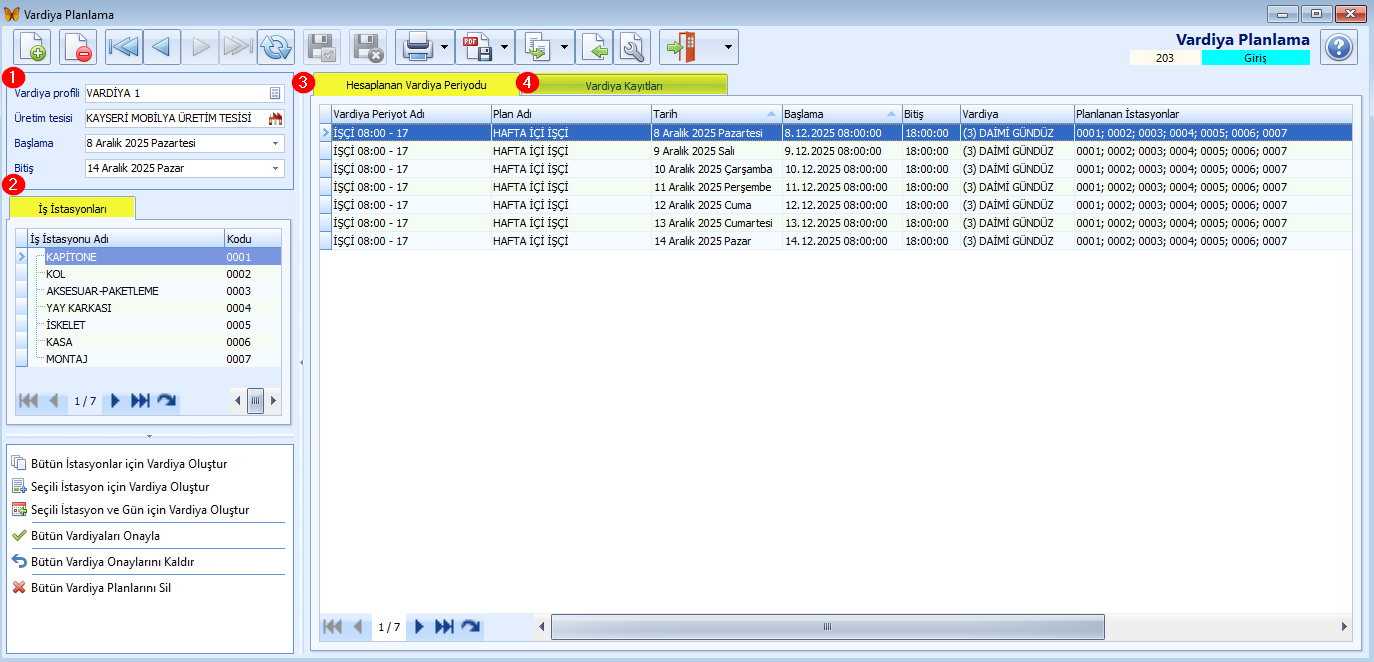Open the copy documents dropdown arrow
1374x662 pixels.
point(564,47)
